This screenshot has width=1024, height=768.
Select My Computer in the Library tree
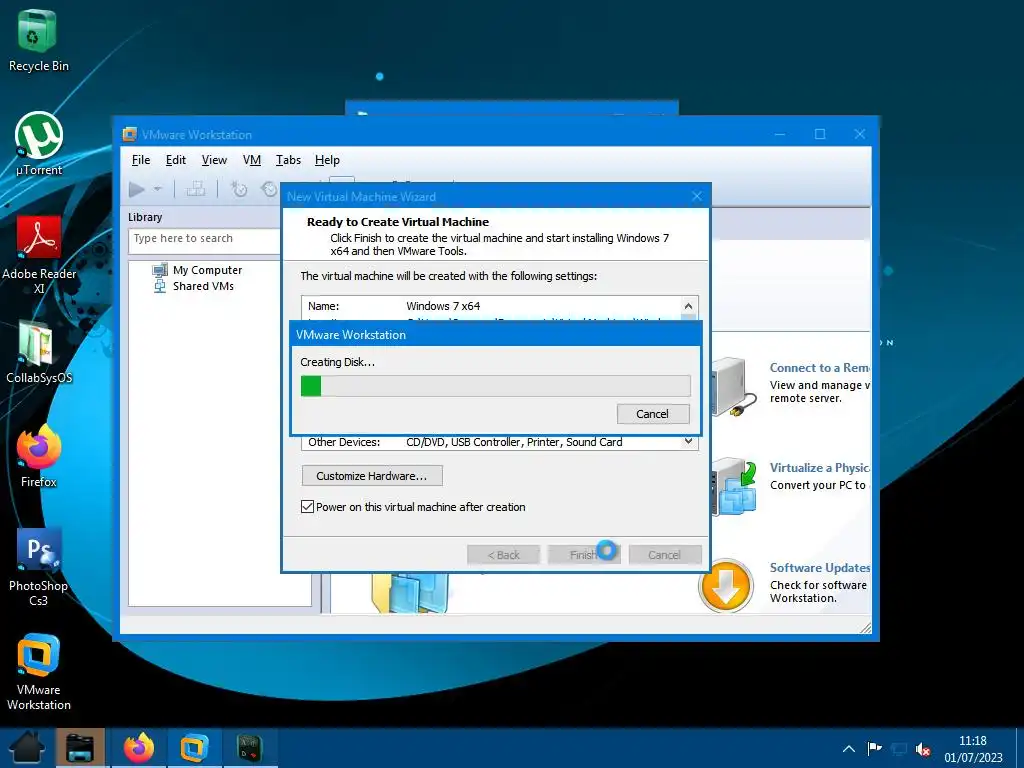[207, 270]
